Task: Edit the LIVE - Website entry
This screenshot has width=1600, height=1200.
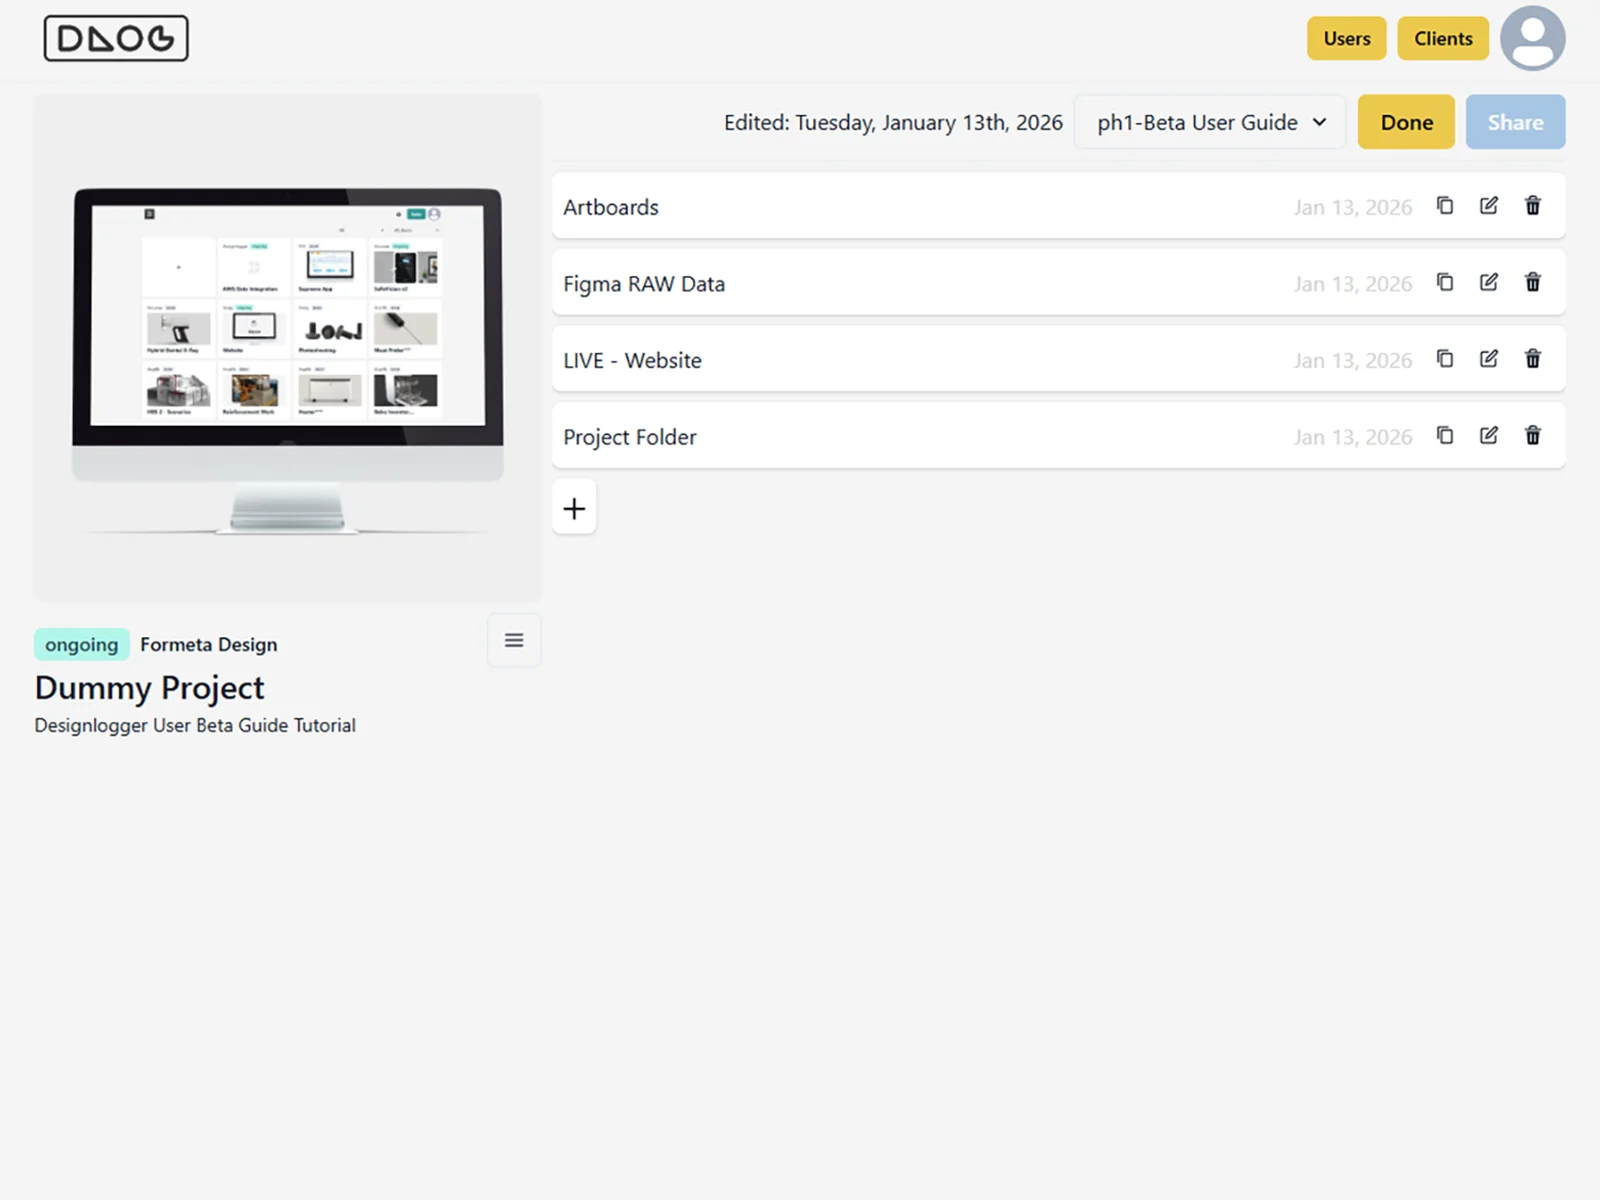Action: (x=1489, y=359)
